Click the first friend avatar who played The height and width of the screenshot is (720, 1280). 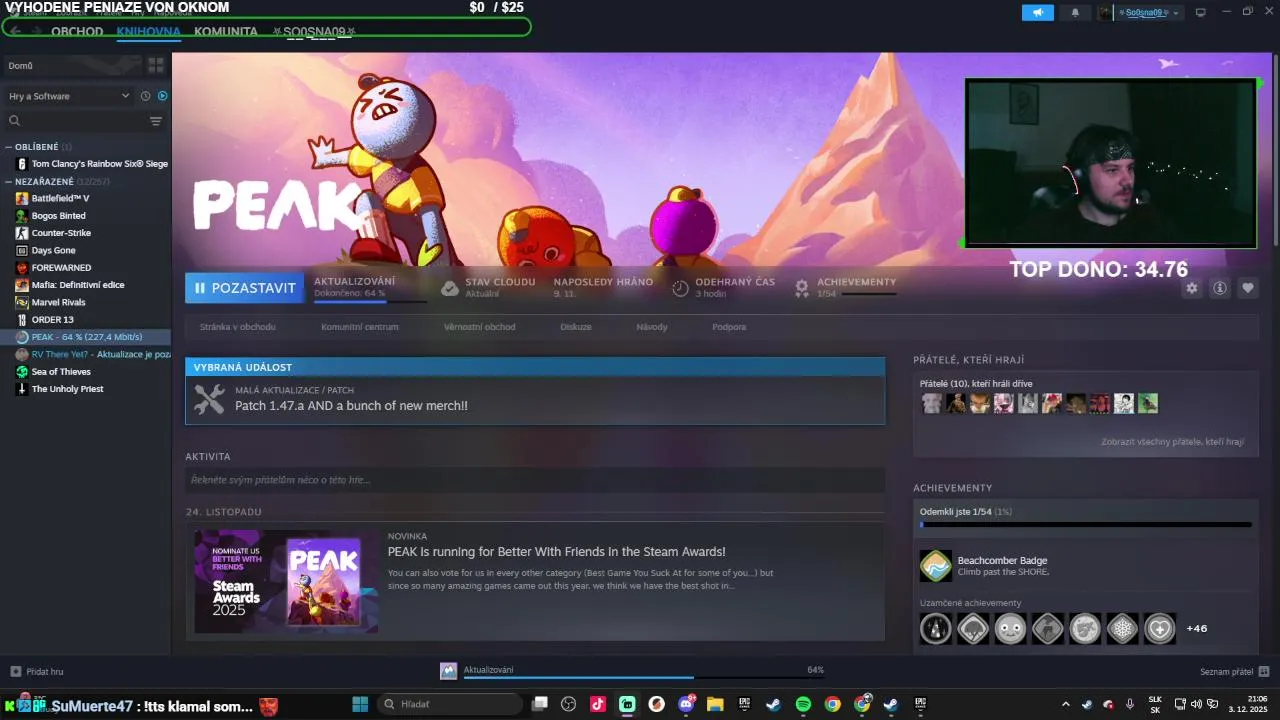(x=931, y=403)
